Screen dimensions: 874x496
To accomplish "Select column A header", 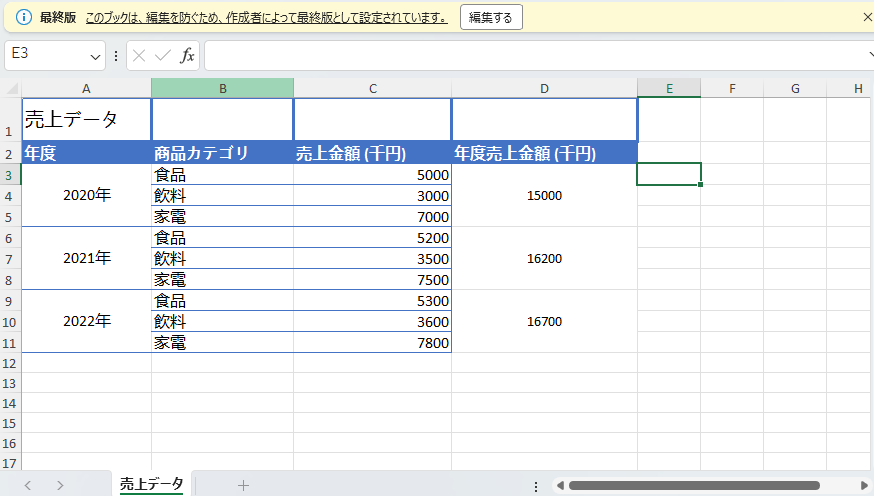I will pos(86,88).
